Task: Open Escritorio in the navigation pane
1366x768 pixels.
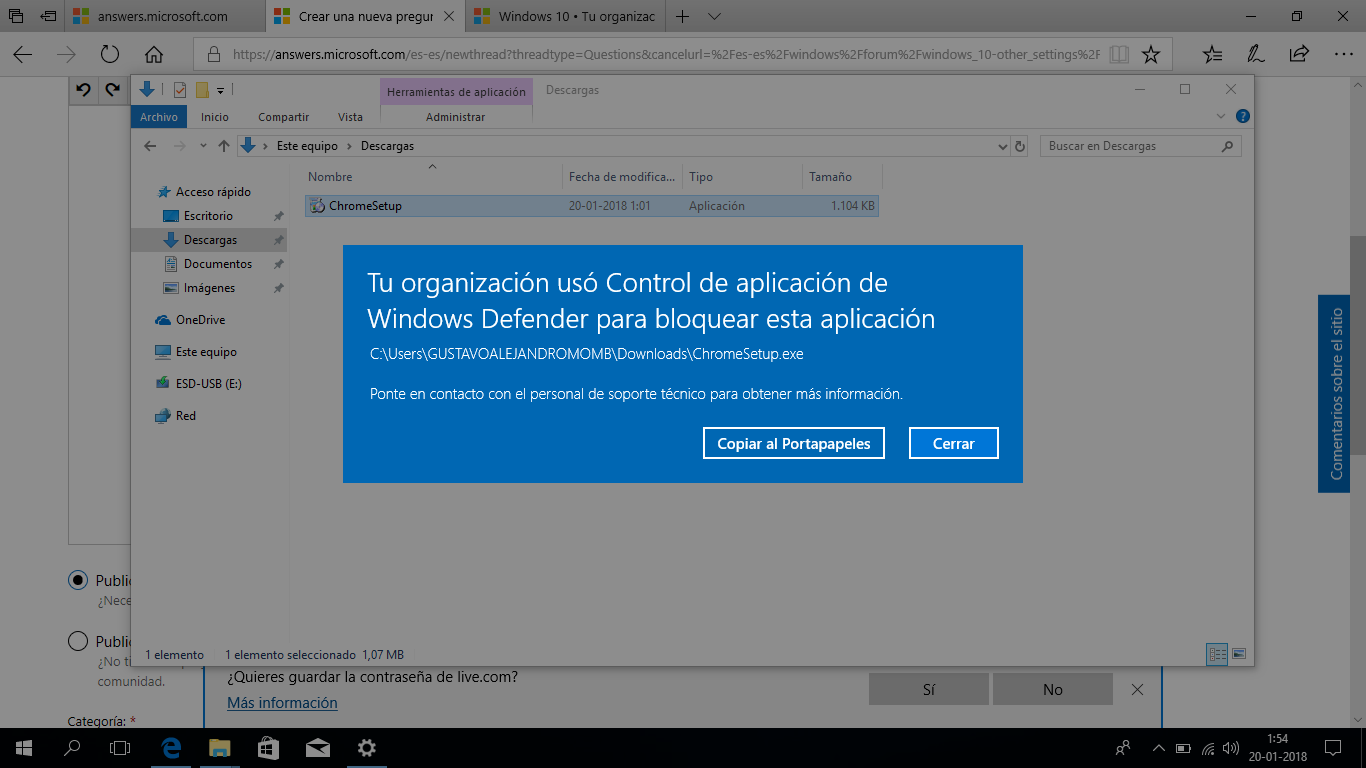Action: tap(208, 216)
